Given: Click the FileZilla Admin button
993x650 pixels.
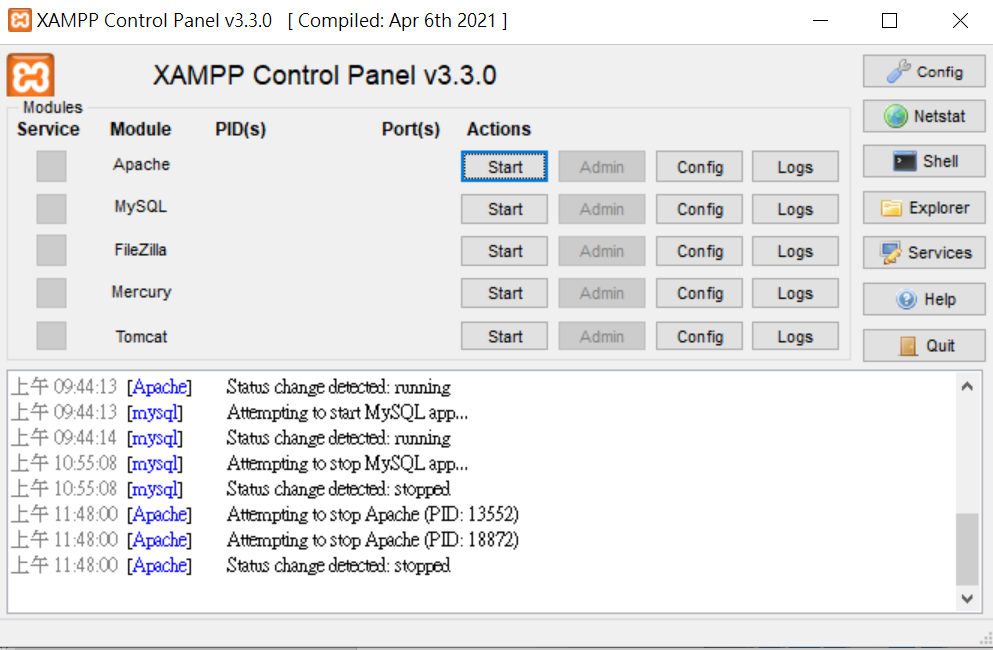Looking at the screenshot, I should pos(602,251).
